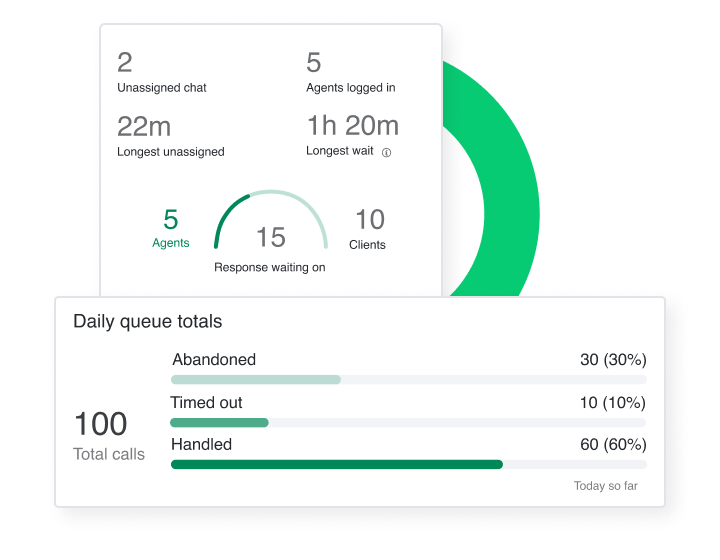Click the 15 value inside the gauge

point(271,237)
